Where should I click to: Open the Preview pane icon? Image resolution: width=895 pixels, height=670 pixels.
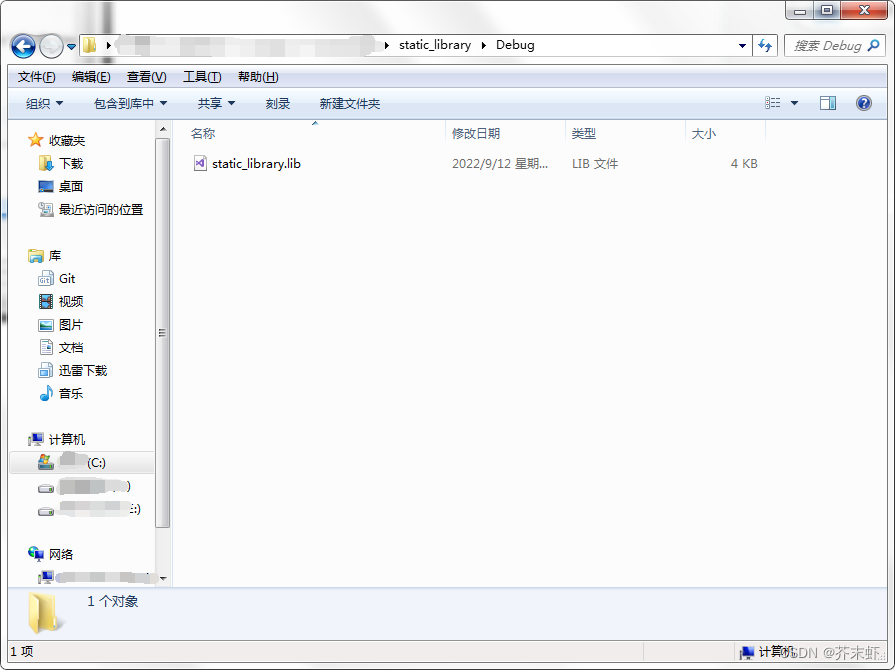pyautogui.click(x=827, y=103)
